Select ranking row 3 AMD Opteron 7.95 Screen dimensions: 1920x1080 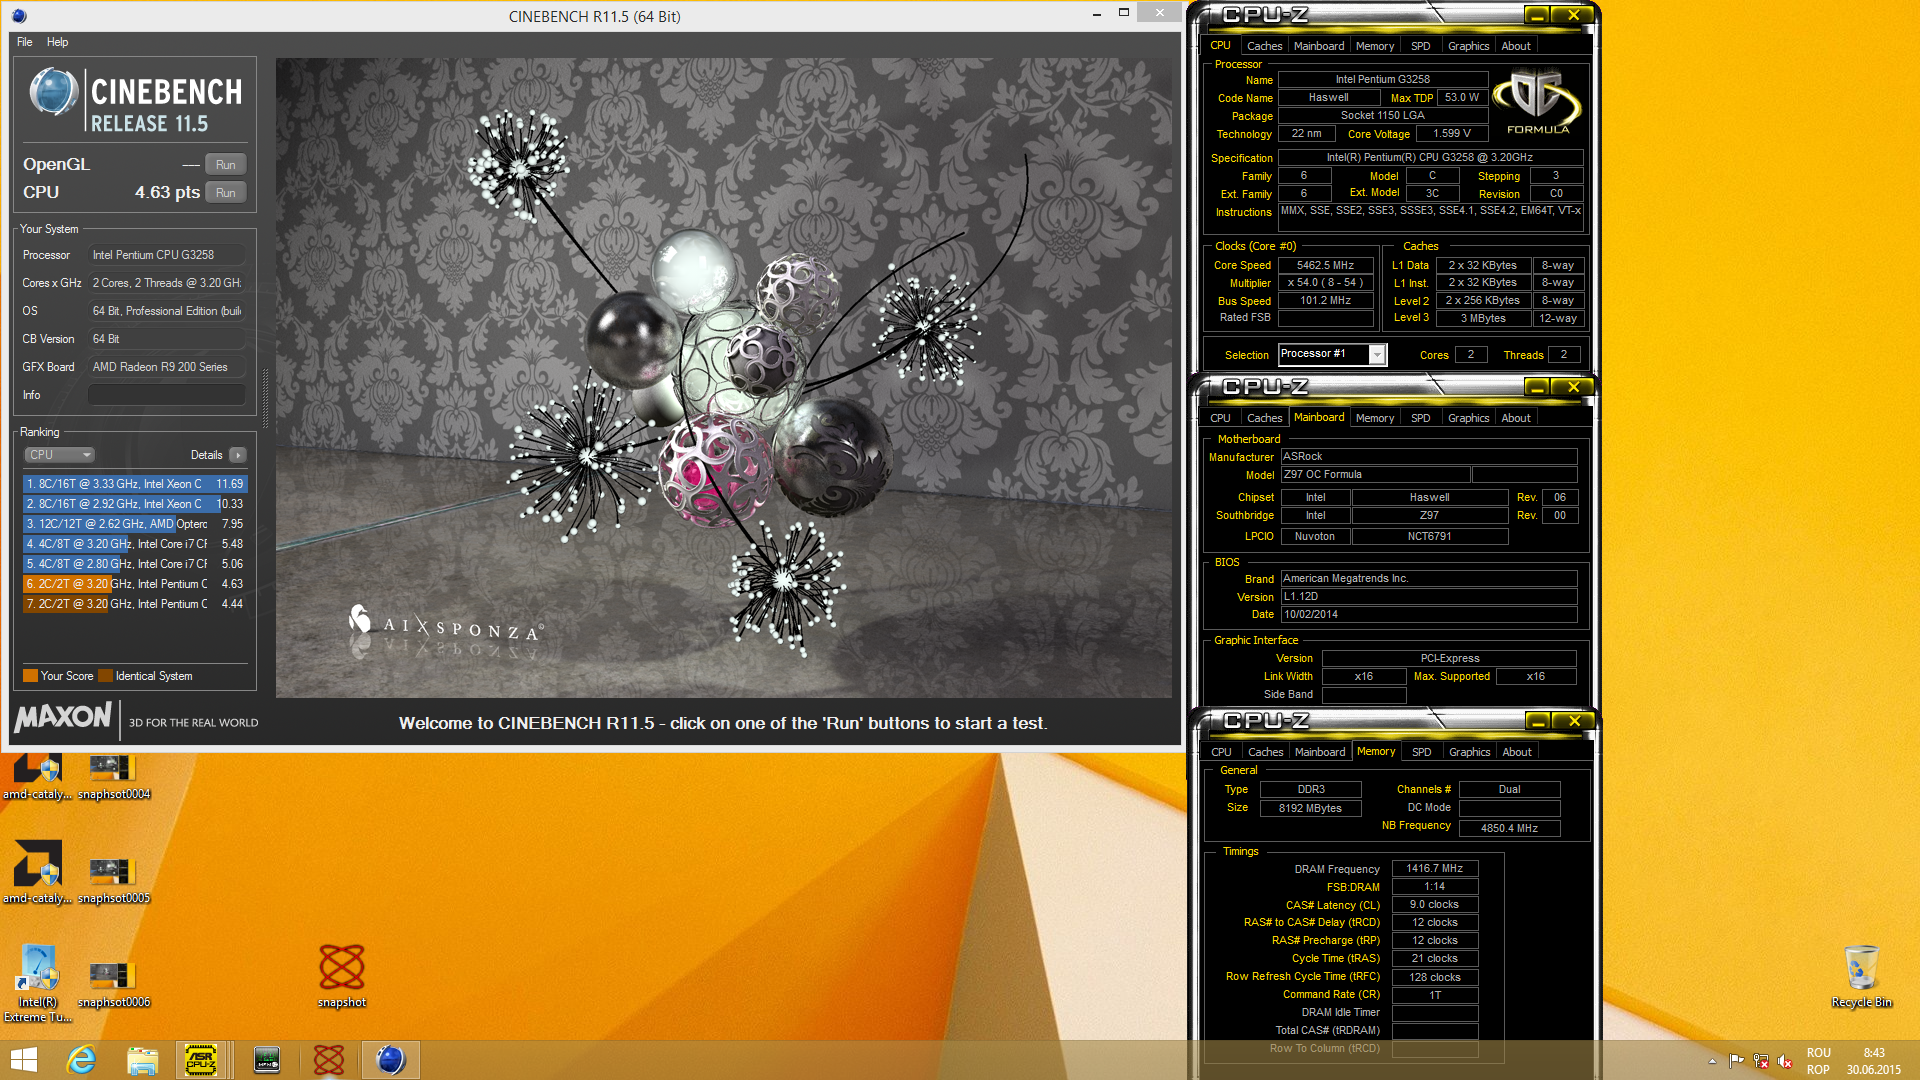tap(135, 524)
